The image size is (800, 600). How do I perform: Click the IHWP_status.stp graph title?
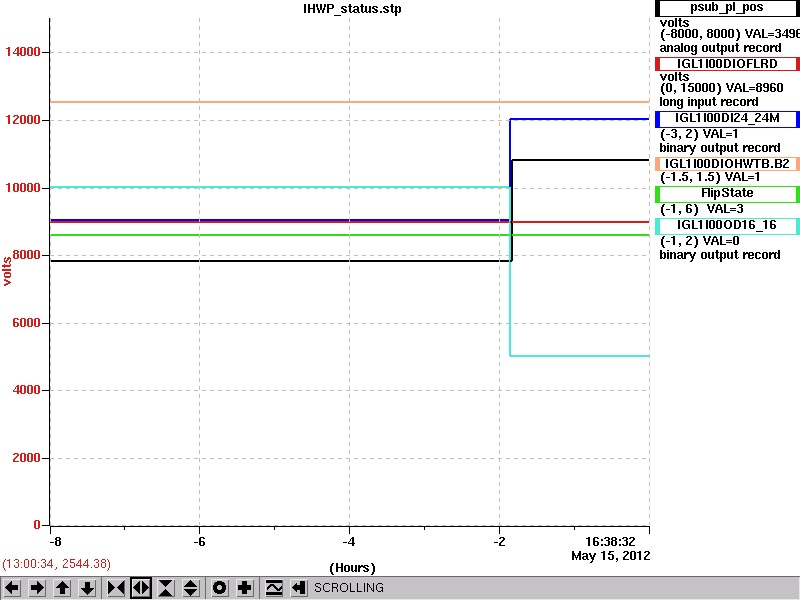click(352, 9)
